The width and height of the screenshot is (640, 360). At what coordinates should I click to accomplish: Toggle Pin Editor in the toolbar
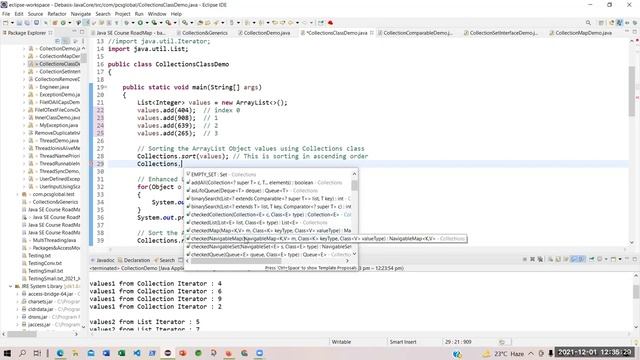(x=321, y=23)
